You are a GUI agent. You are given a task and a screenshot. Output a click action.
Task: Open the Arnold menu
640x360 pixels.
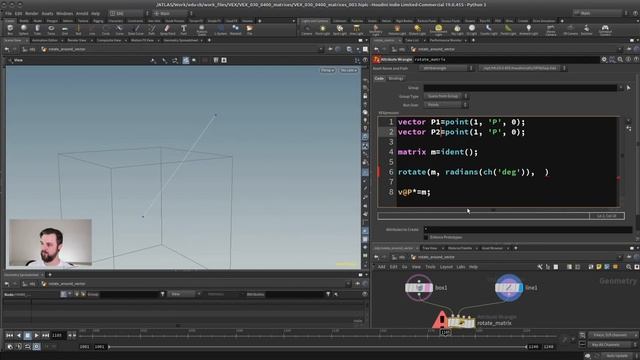82,13
